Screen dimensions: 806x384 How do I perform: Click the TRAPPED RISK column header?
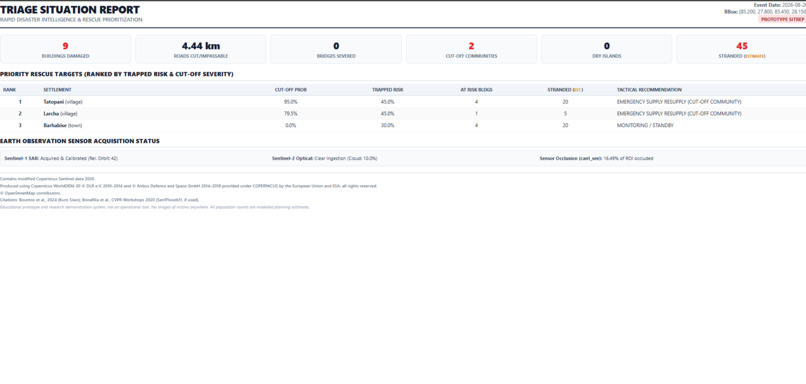tap(388, 90)
